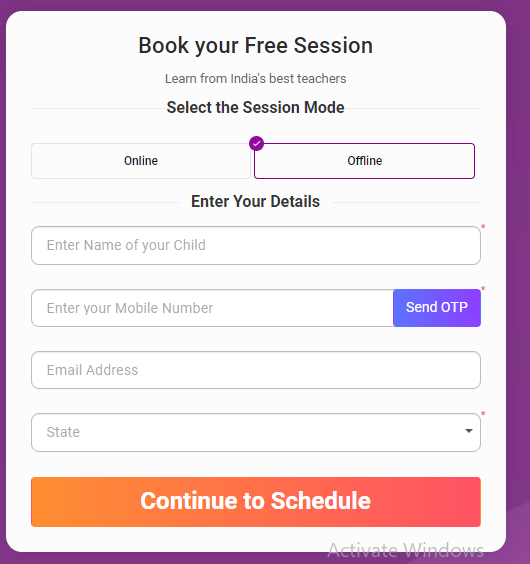Click the Learn from India's best teachers subtitle
Image resolution: width=530 pixels, height=564 pixels.
click(x=256, y=78)
